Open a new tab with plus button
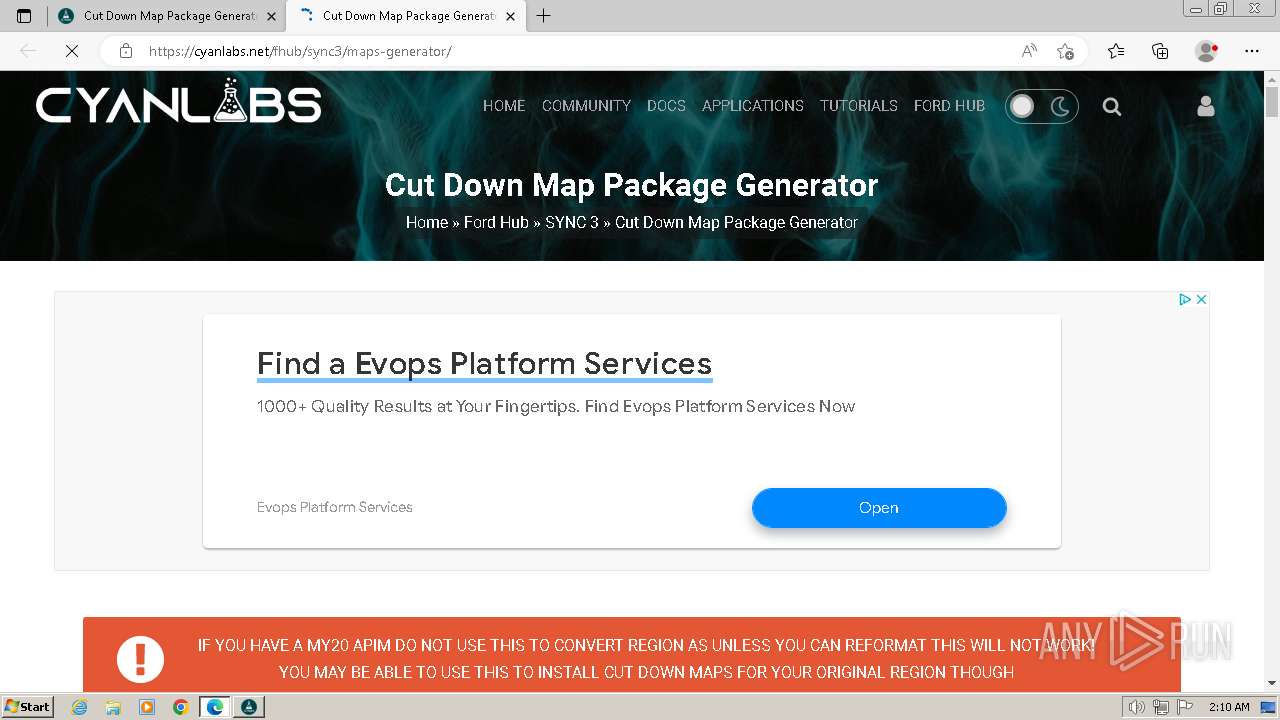This screenshot has height=720, width=1280. pos(543,16)
